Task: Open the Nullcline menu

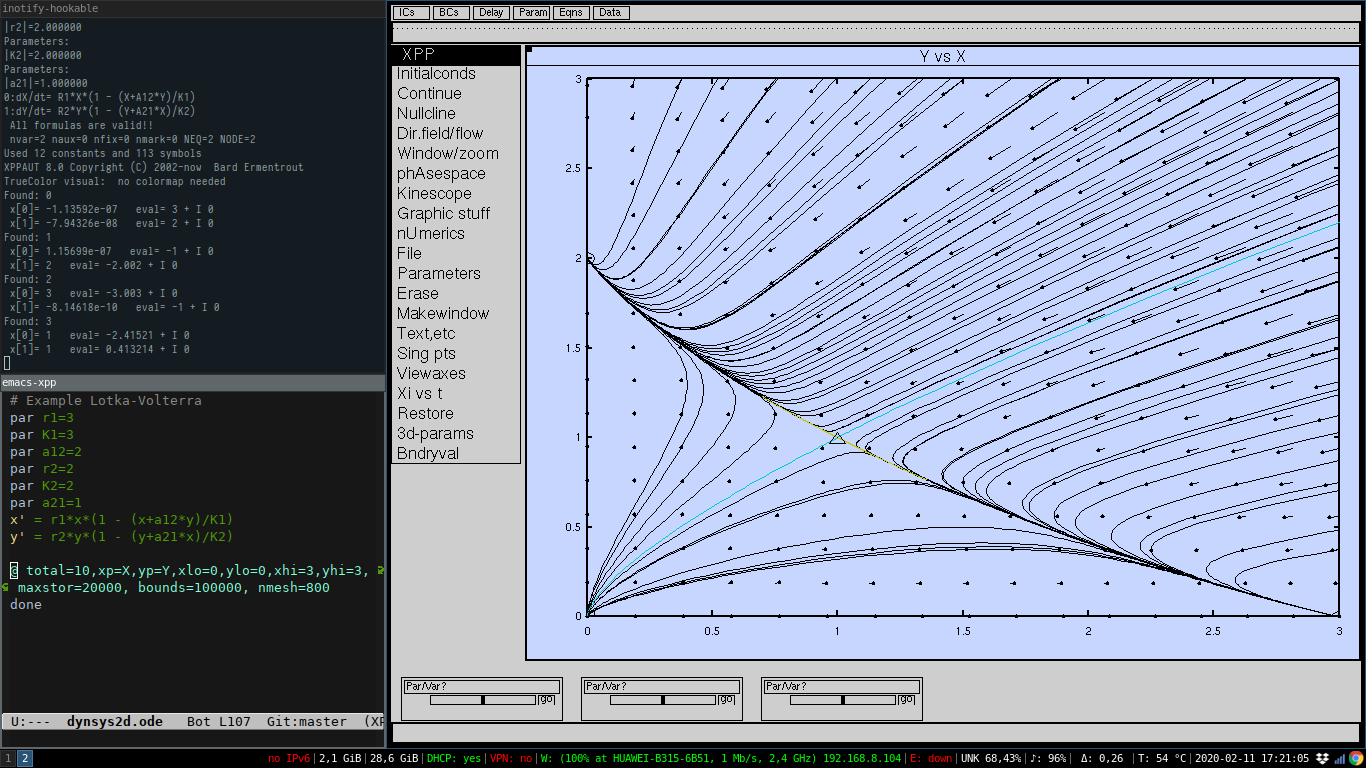Action: [456, 114]
